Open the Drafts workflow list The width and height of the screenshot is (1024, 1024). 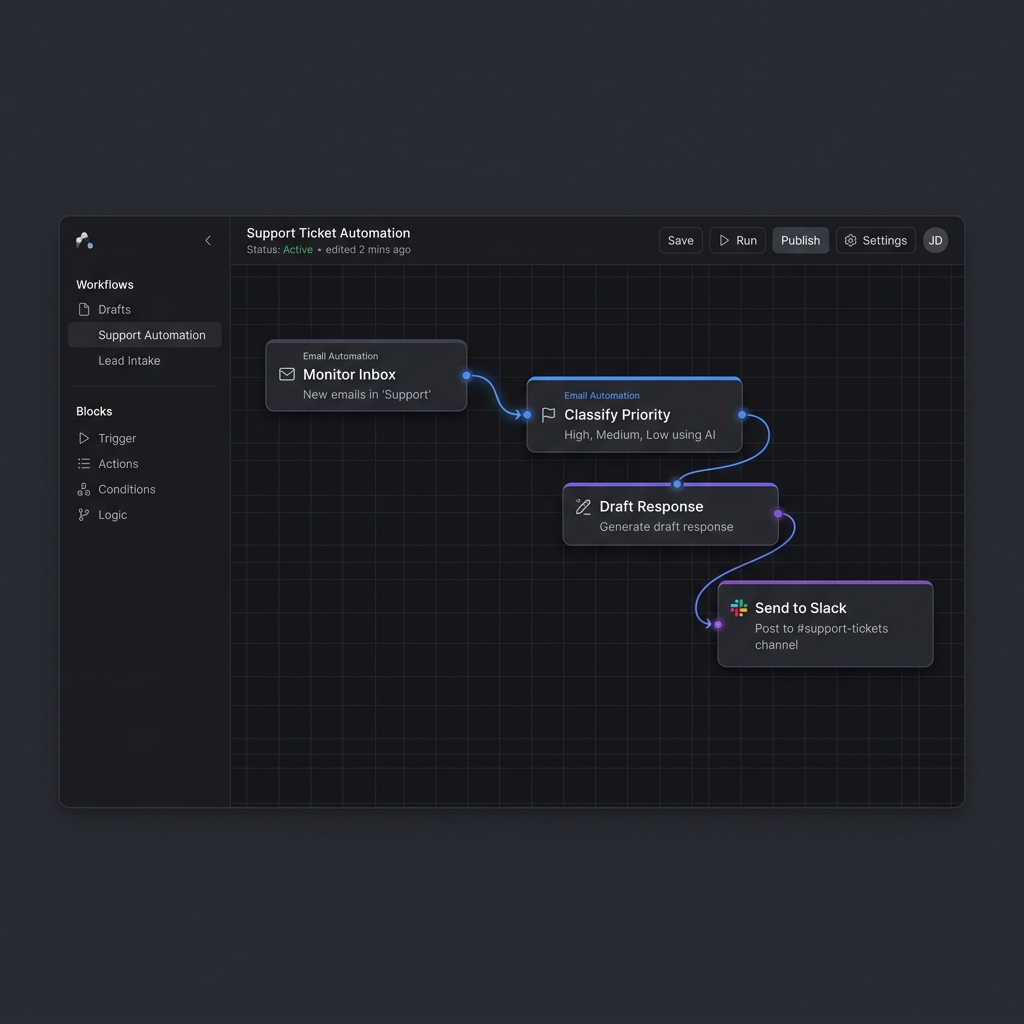point(114,310)
